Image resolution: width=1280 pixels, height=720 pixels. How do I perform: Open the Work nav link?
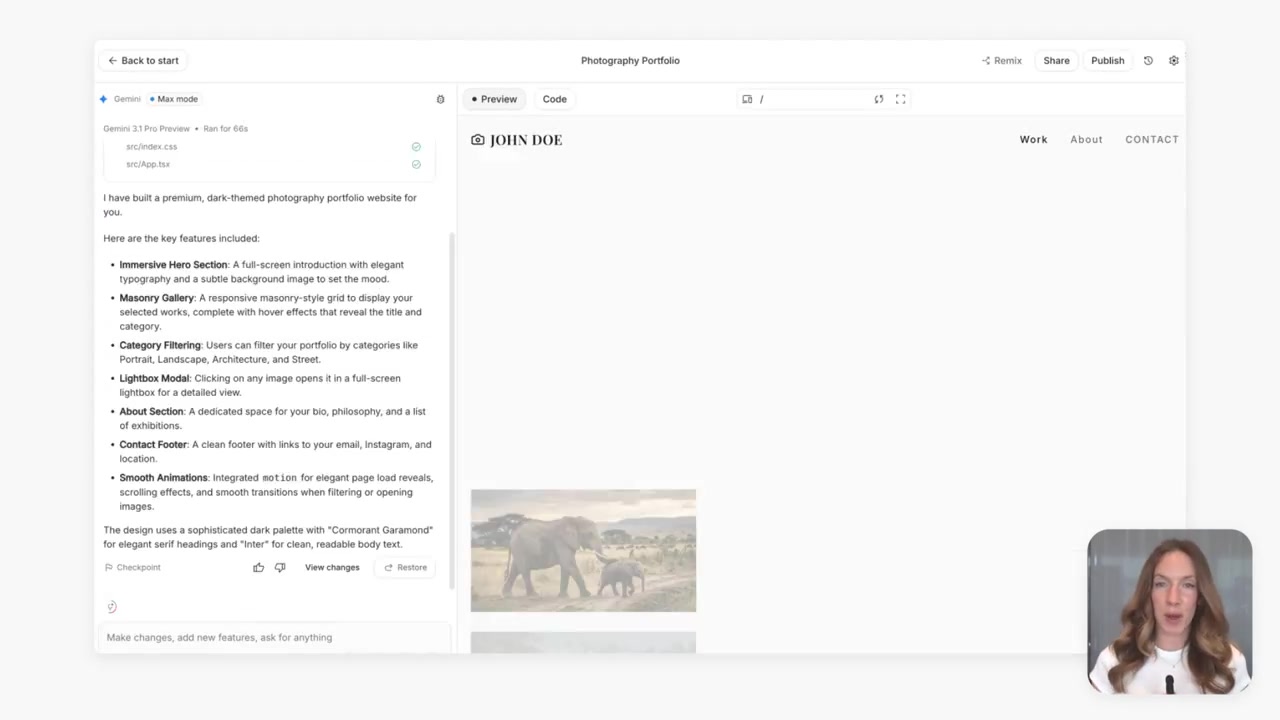click(x=1033, y=139)
